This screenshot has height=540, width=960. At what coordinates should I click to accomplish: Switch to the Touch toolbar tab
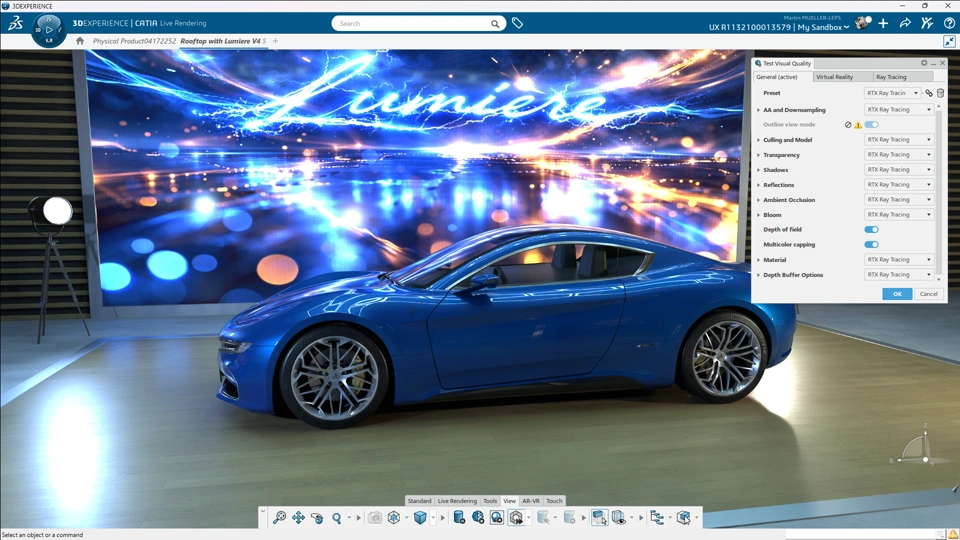point(554,501)
